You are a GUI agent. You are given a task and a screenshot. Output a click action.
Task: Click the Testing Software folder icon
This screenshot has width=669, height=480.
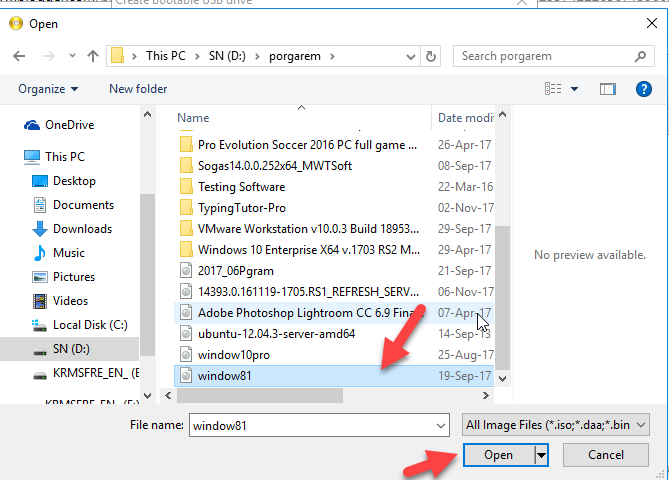pos(186,186)
